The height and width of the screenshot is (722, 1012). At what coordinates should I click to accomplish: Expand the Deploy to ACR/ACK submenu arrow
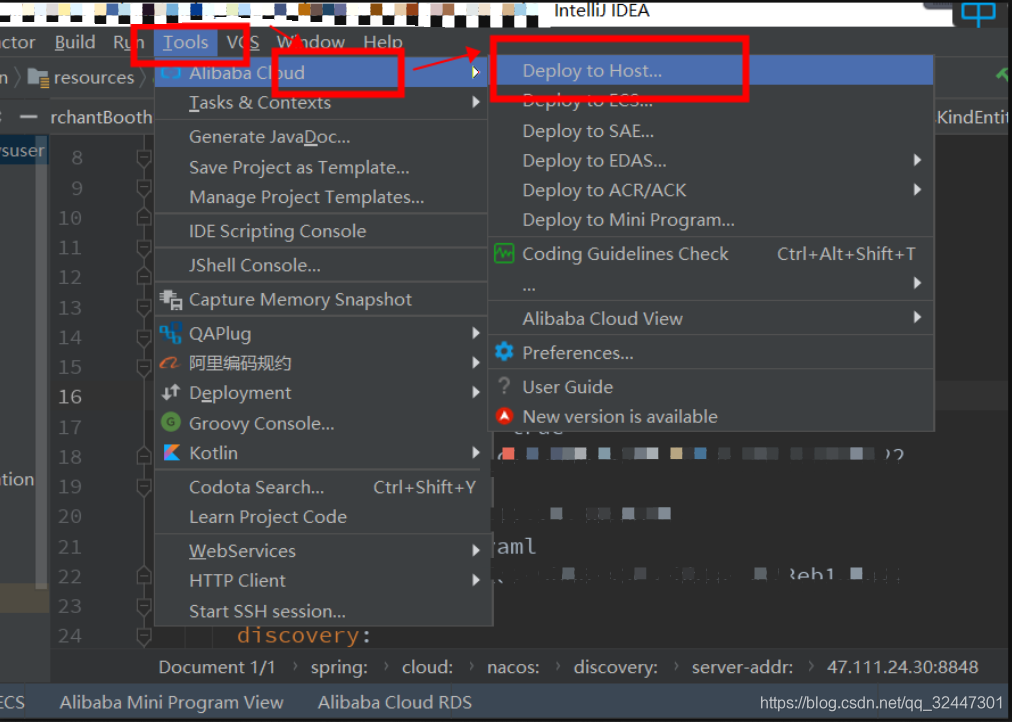click(917, 190)
